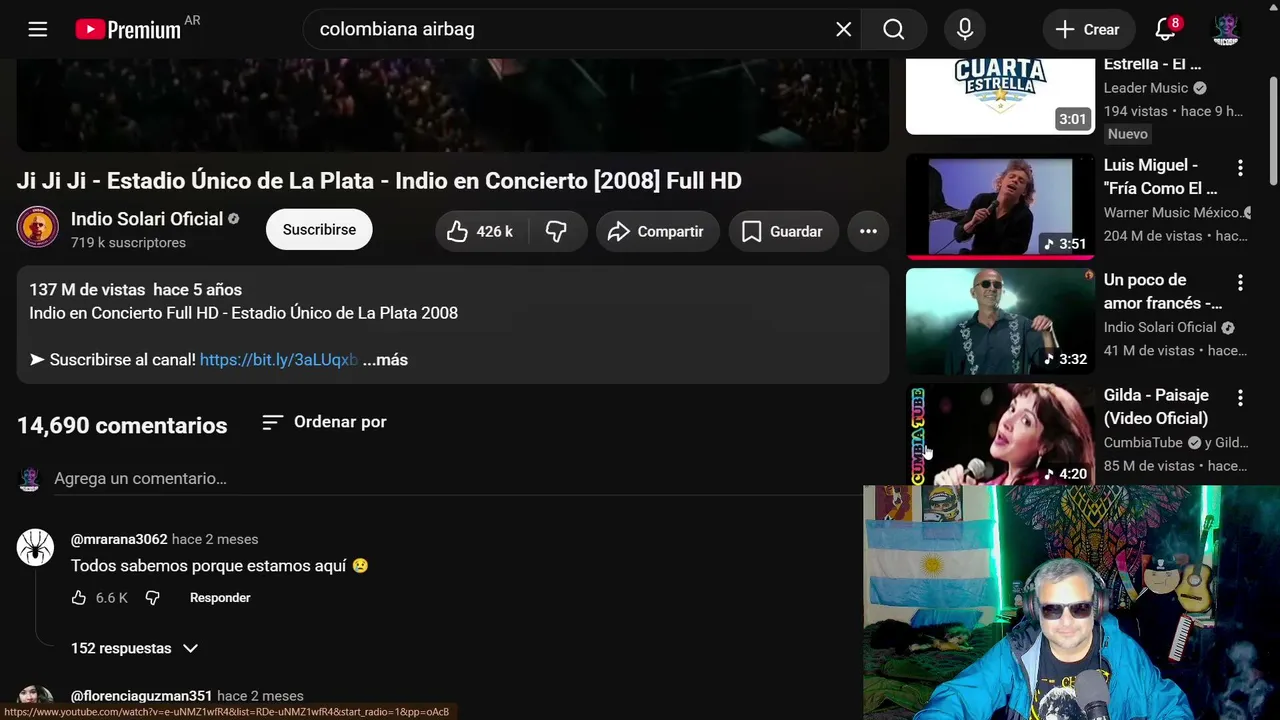This screenshot has height=720, width=1280.
Task: Click 'Todos sabemos porque estamos aquí' comment text
Action: pos(209,566)
